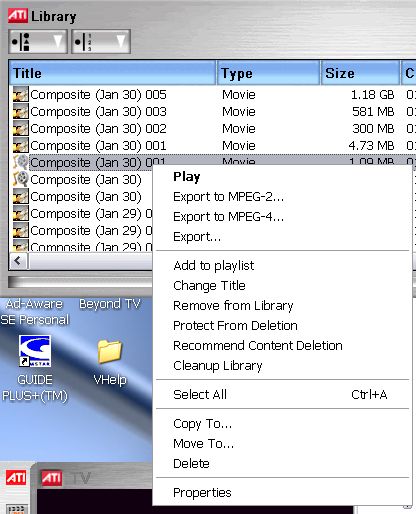Image resolution: width=416 pixels, height=514 pixels.
Task: Select Export to MPEG-4... menu entry
Action: click(229, 217)
